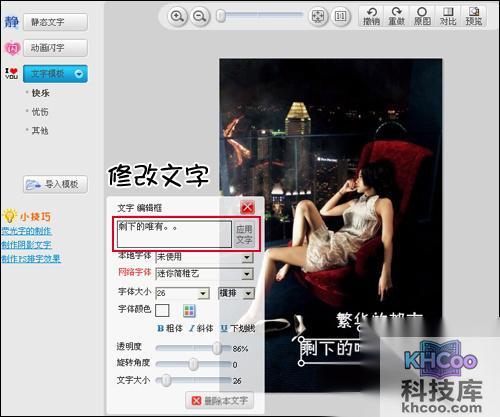Click the 预览 preview button
This screenshot has height=417, width=500.
point(474,16)
